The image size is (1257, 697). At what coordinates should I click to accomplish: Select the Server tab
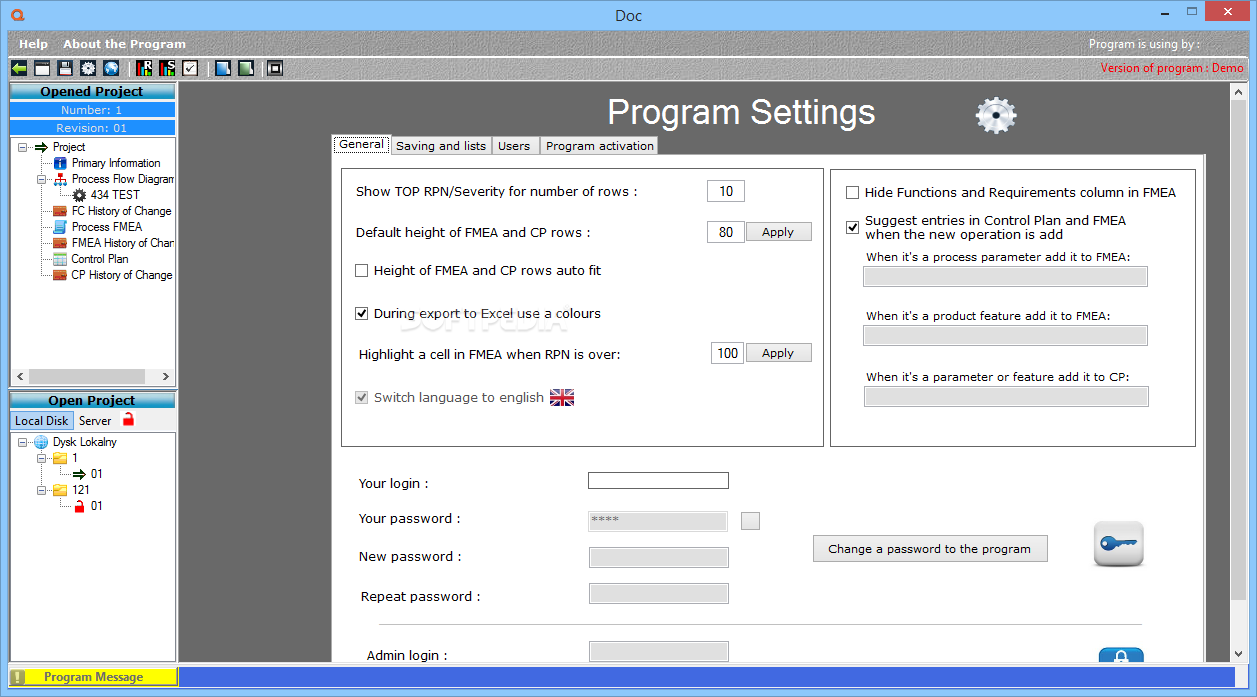point(96,421)
